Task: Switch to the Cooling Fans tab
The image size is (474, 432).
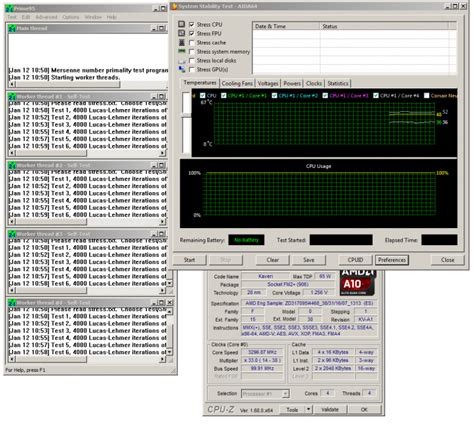Action: tap(237, 84)
